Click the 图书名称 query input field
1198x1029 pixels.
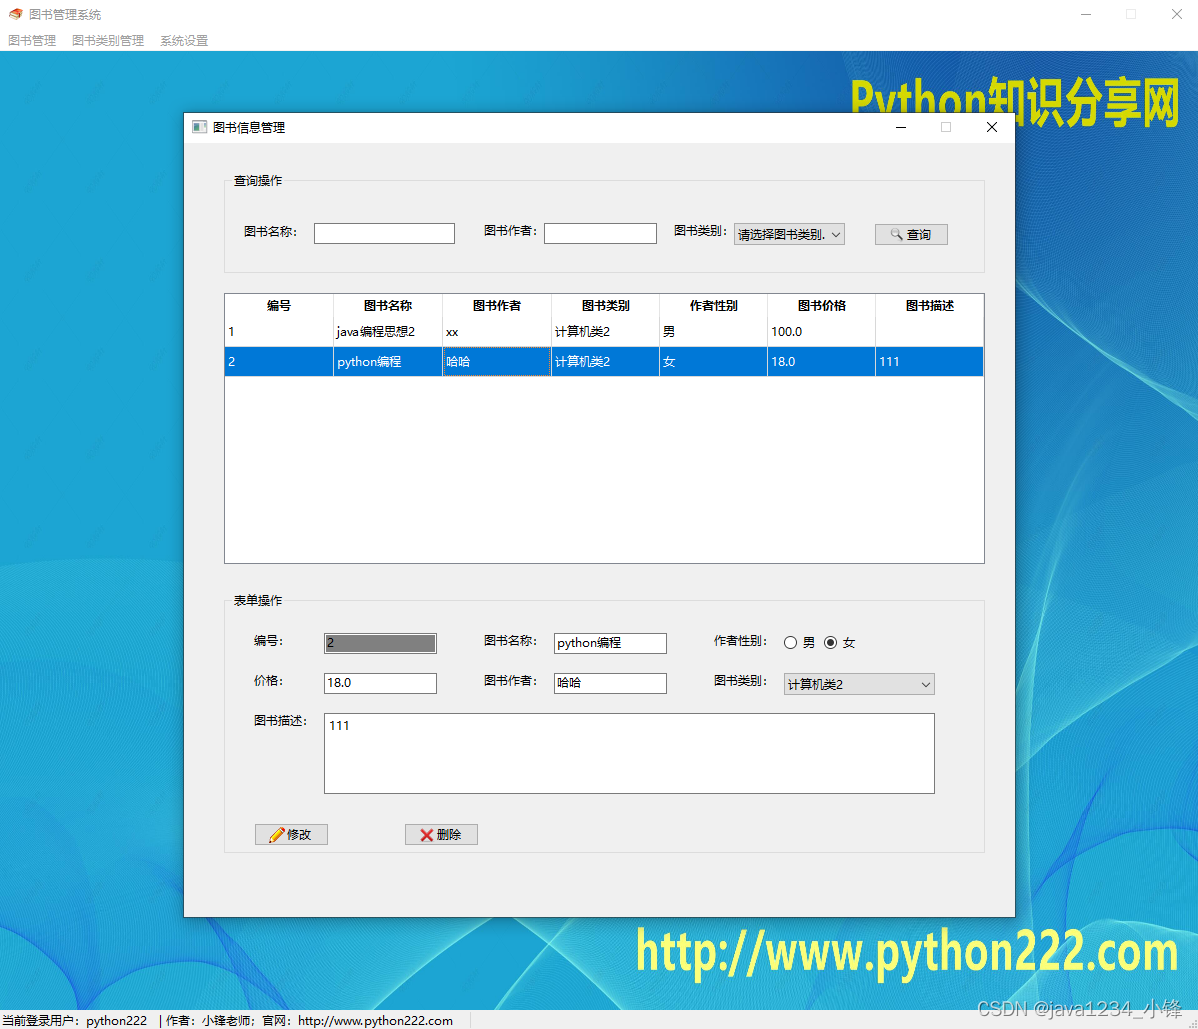pos(384,233)
